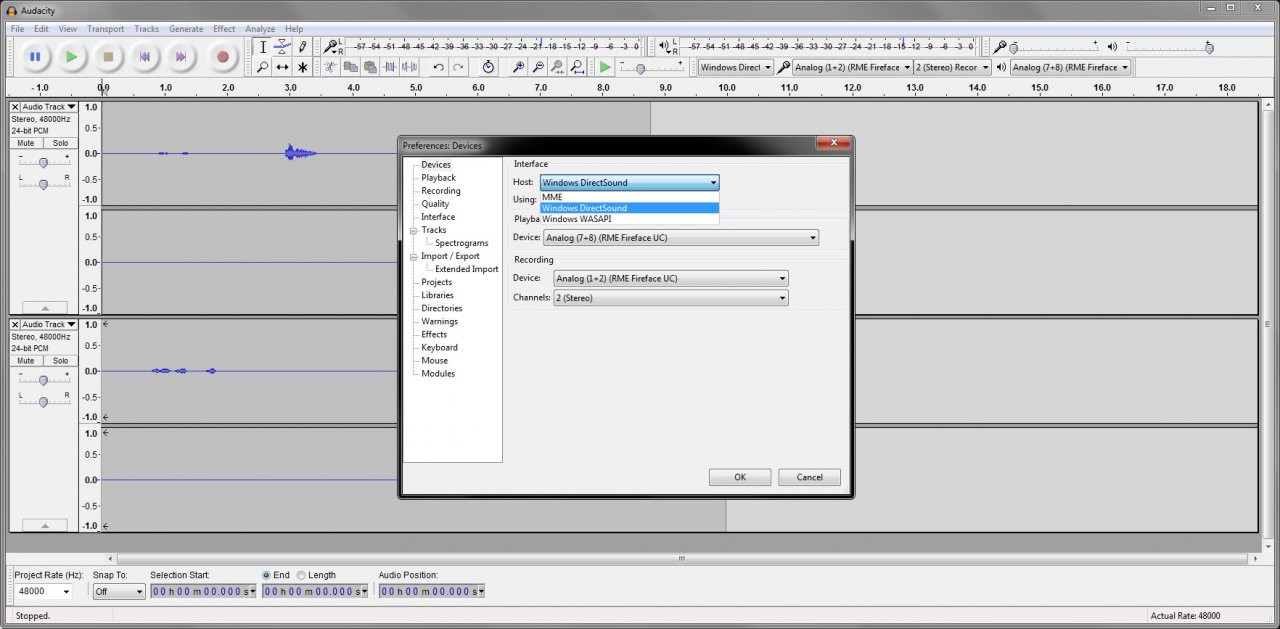The image size is (1280, 629).
Task: Open the toolbar recording channels dropdown
Action: 952,67
